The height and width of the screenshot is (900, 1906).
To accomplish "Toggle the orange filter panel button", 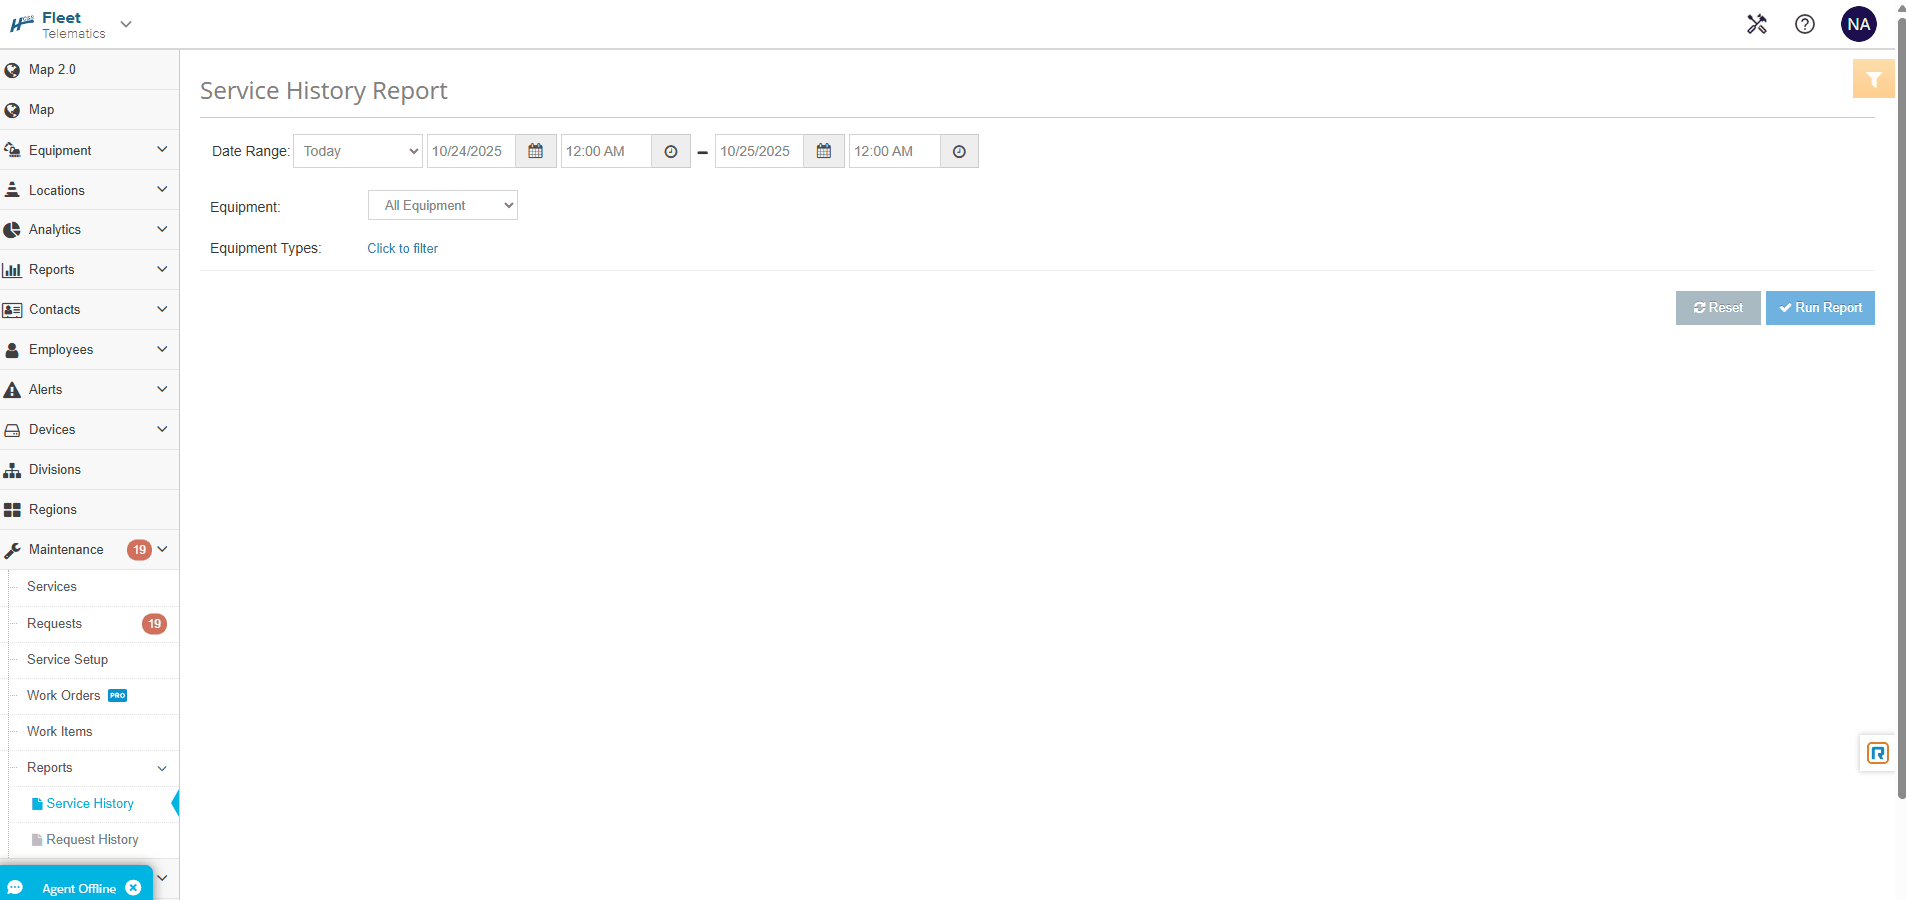I will (1873, 79).
